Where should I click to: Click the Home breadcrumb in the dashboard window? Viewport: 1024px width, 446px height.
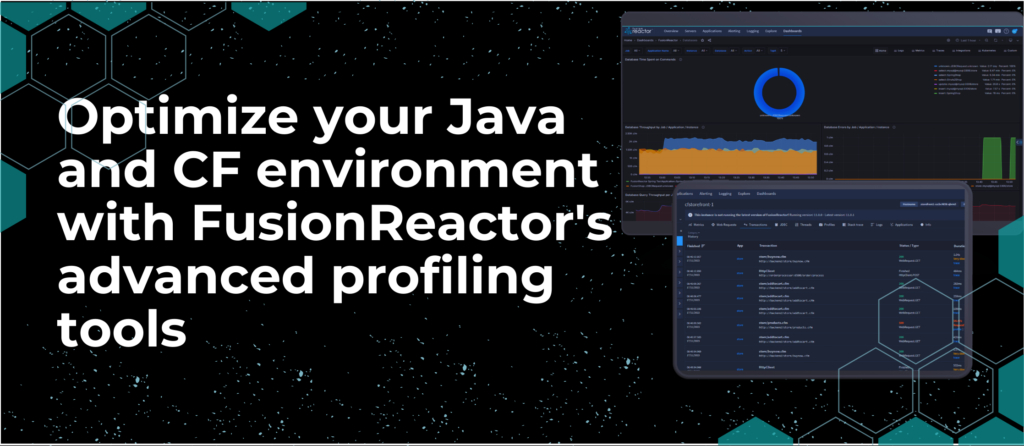coord(628,40)
